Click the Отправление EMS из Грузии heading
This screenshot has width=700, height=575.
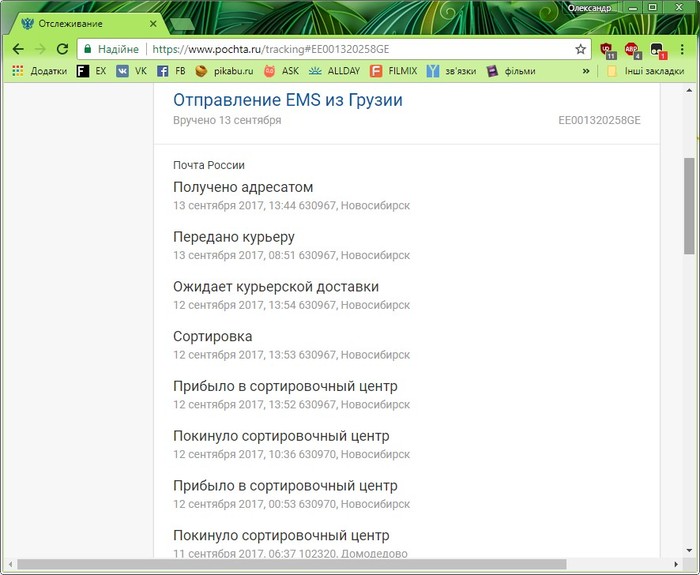point(288,100)
